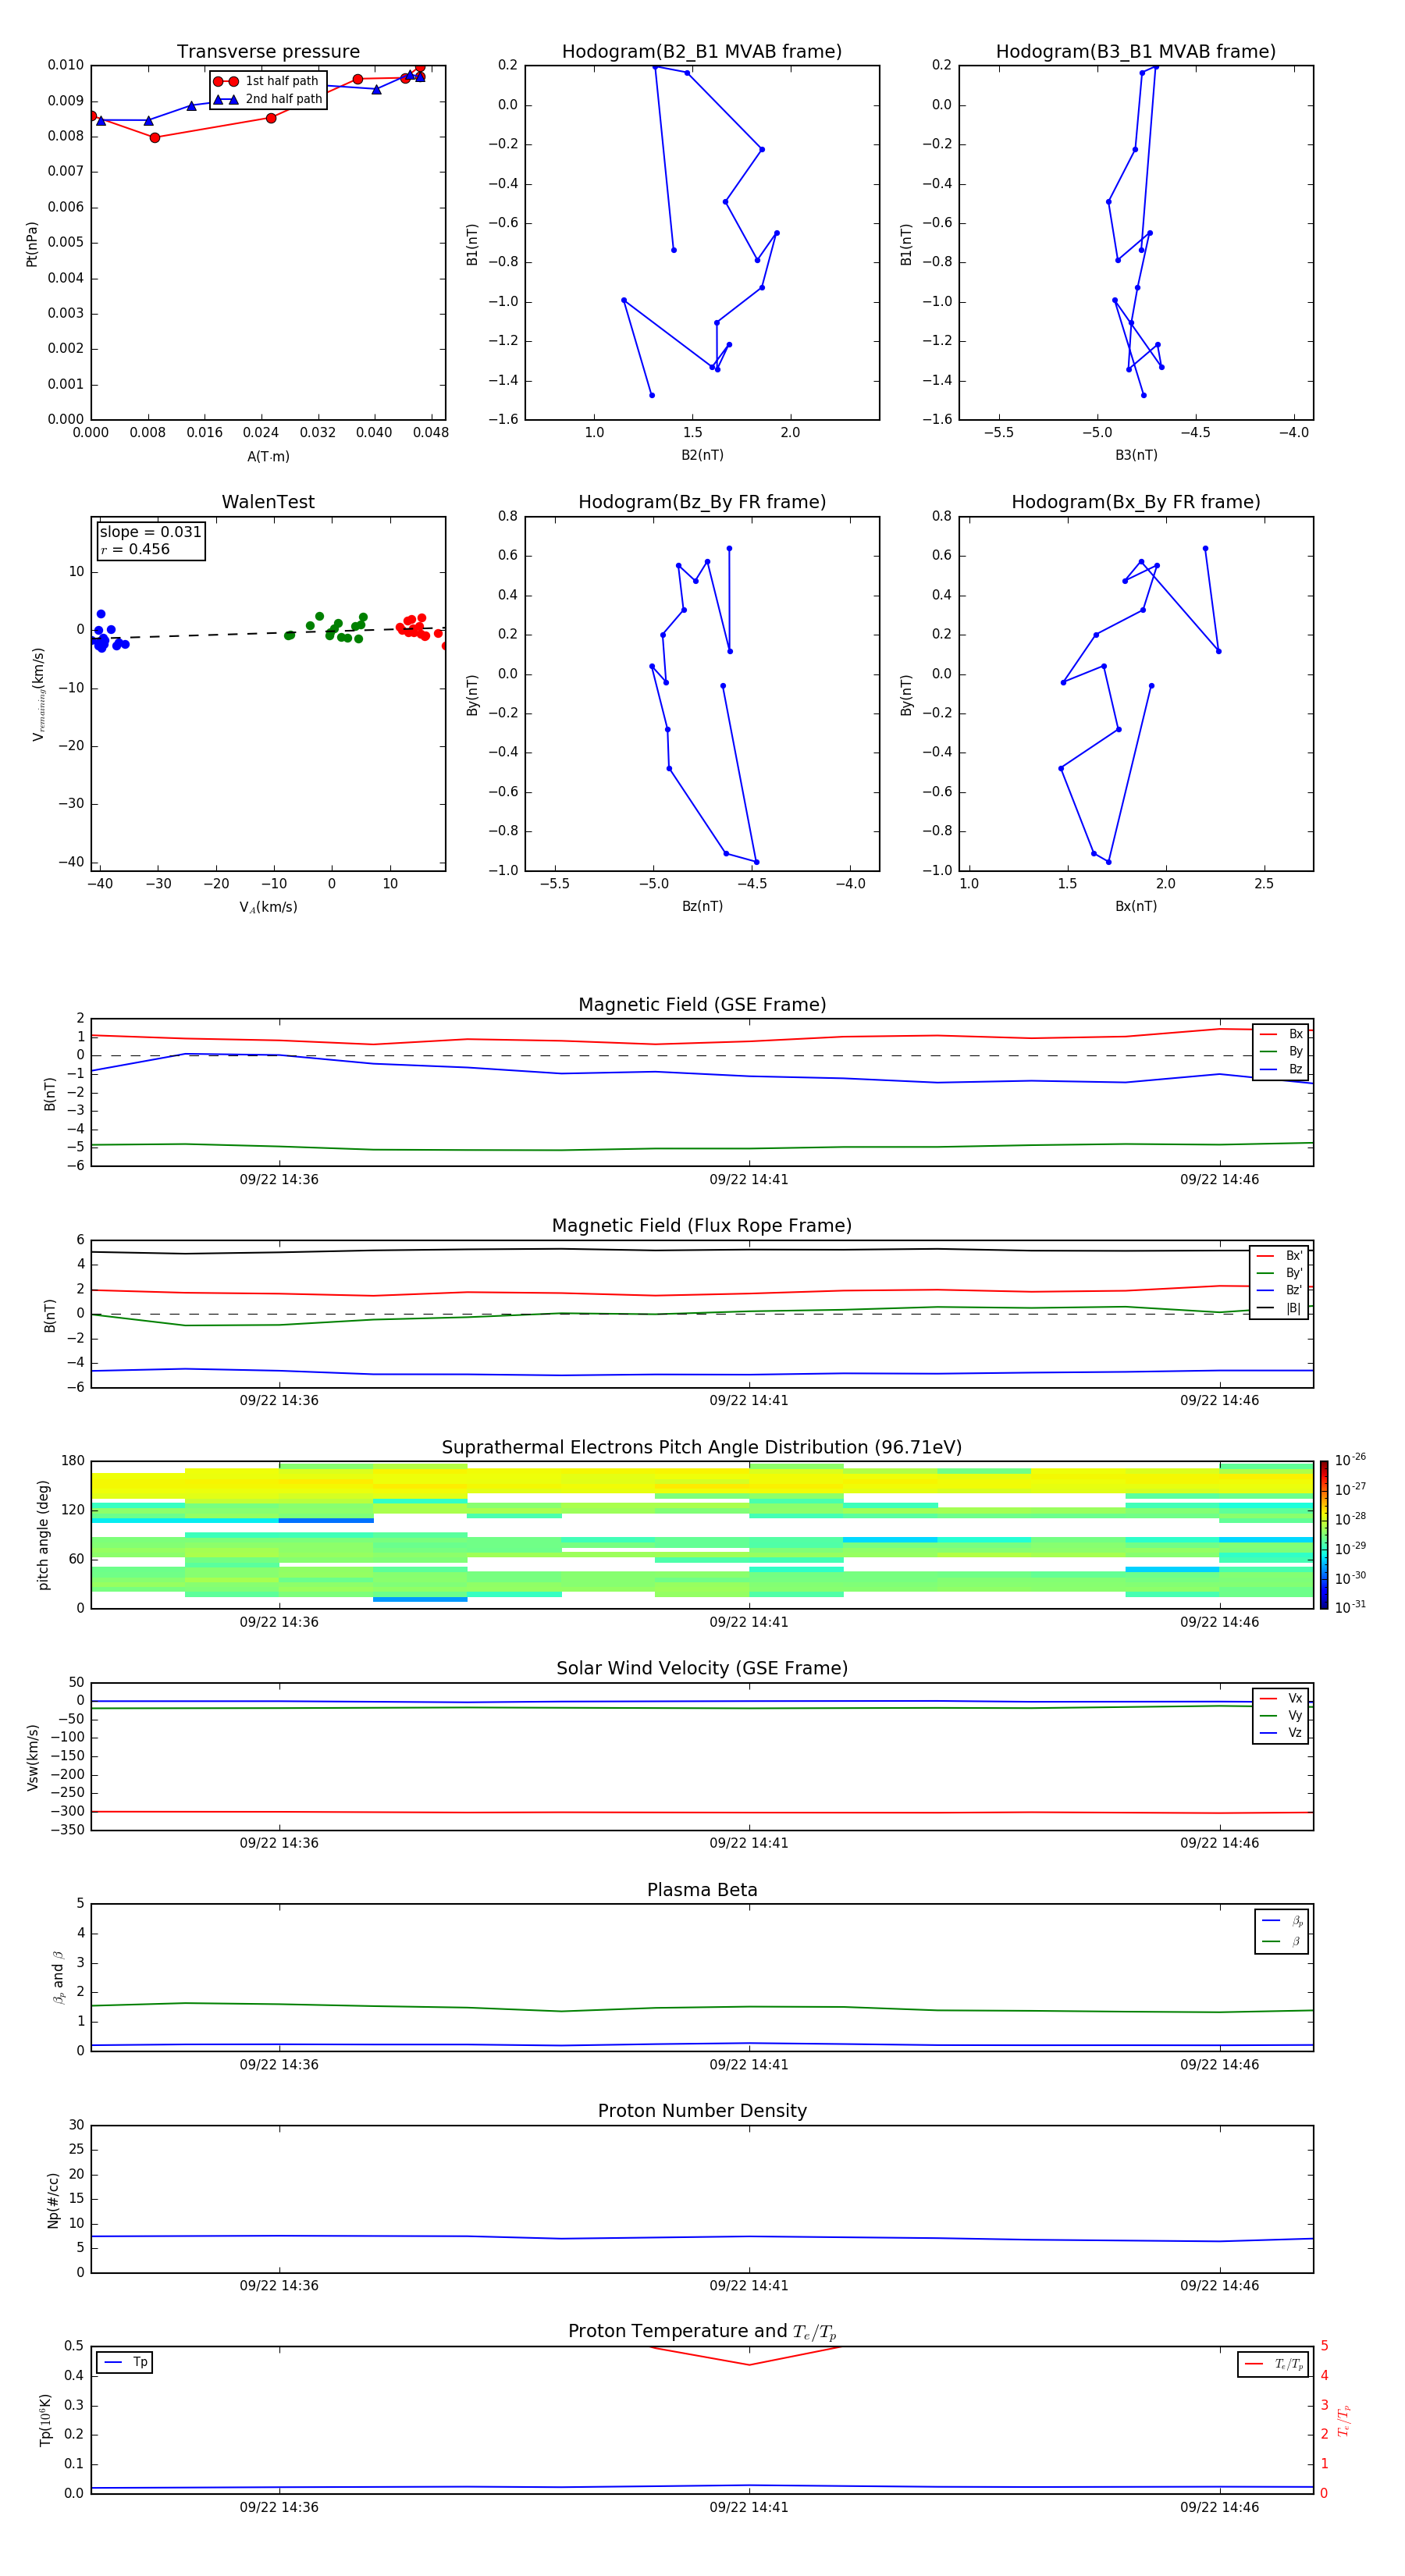The image size is (1405, 2576).
Task: Click the 'Hodogram(Bx_By FR frame)' title
Action: 1136,502
